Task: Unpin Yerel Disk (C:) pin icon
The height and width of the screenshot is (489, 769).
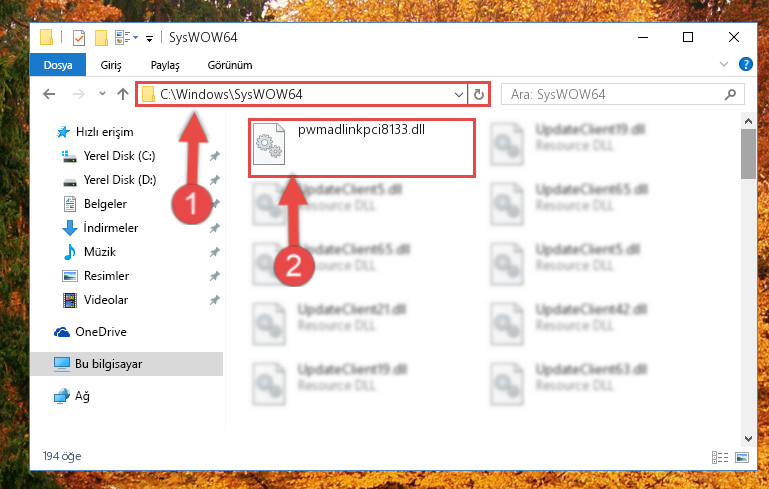Action: click(x=214, y=156)
